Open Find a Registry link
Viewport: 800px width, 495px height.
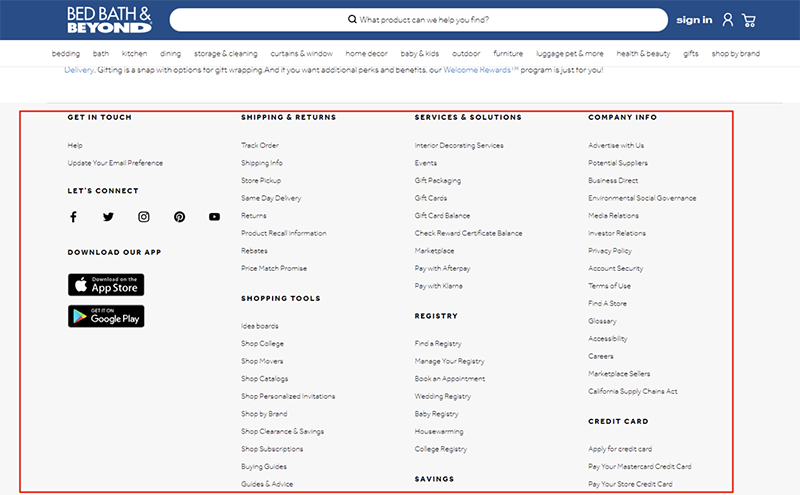[x=438, y=344]
